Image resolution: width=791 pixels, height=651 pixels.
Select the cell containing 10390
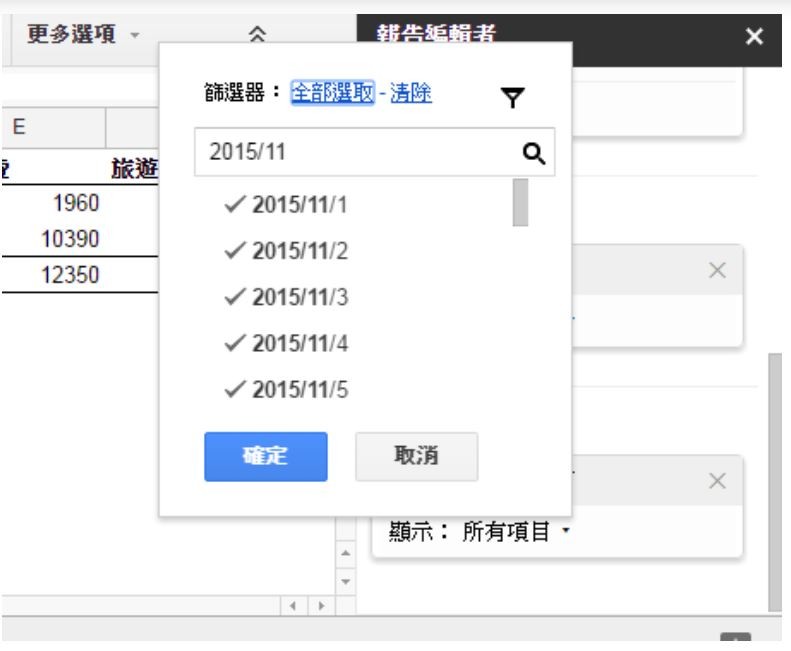[53, 239]
